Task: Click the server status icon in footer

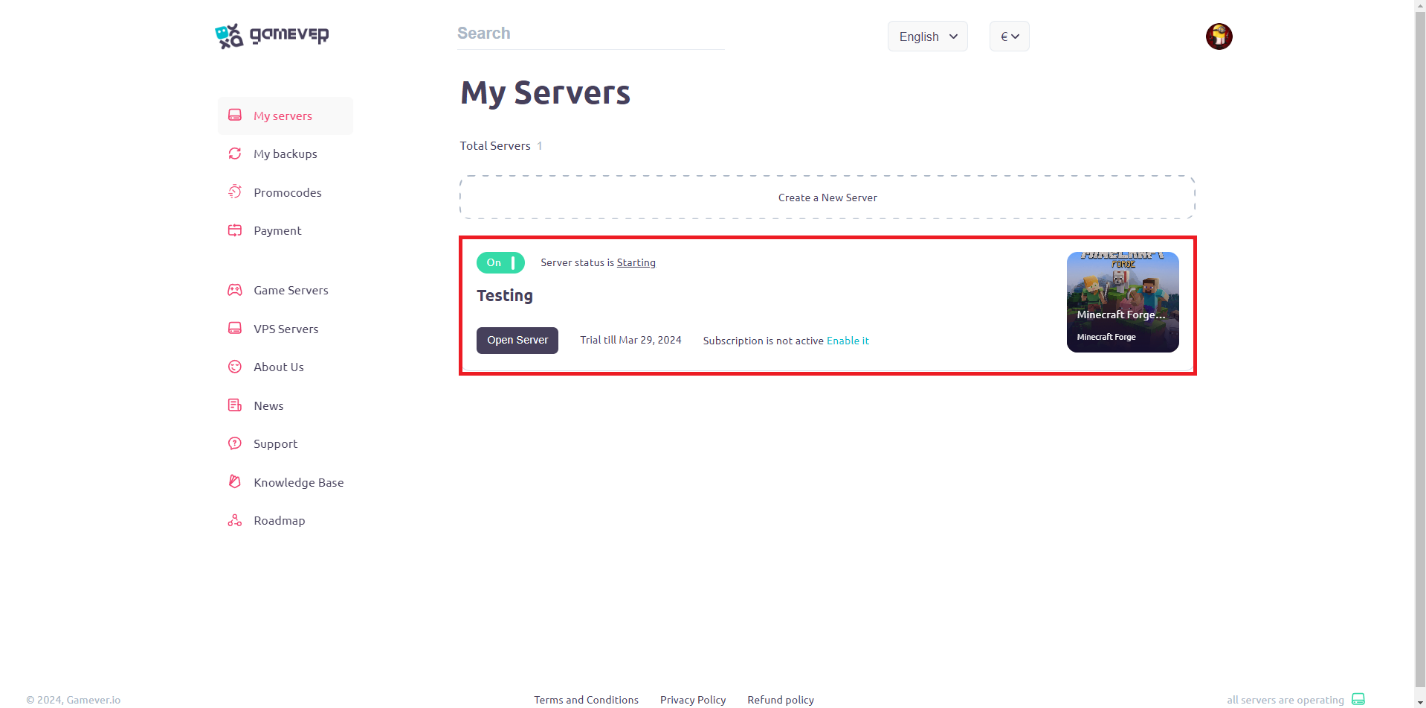Action: pyautogui.click(x=1358, y=699)
